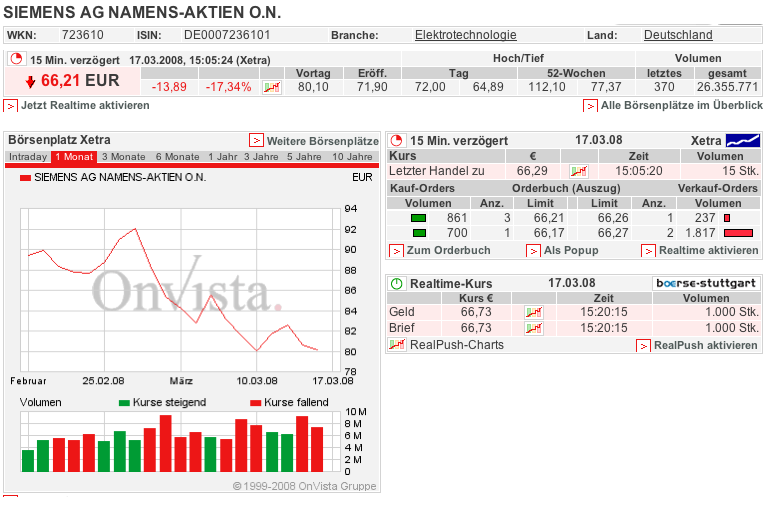Click red volume bar for 1.817 sell order
The width and height of the screenshot is (768, 506).
tap(738, 233)
